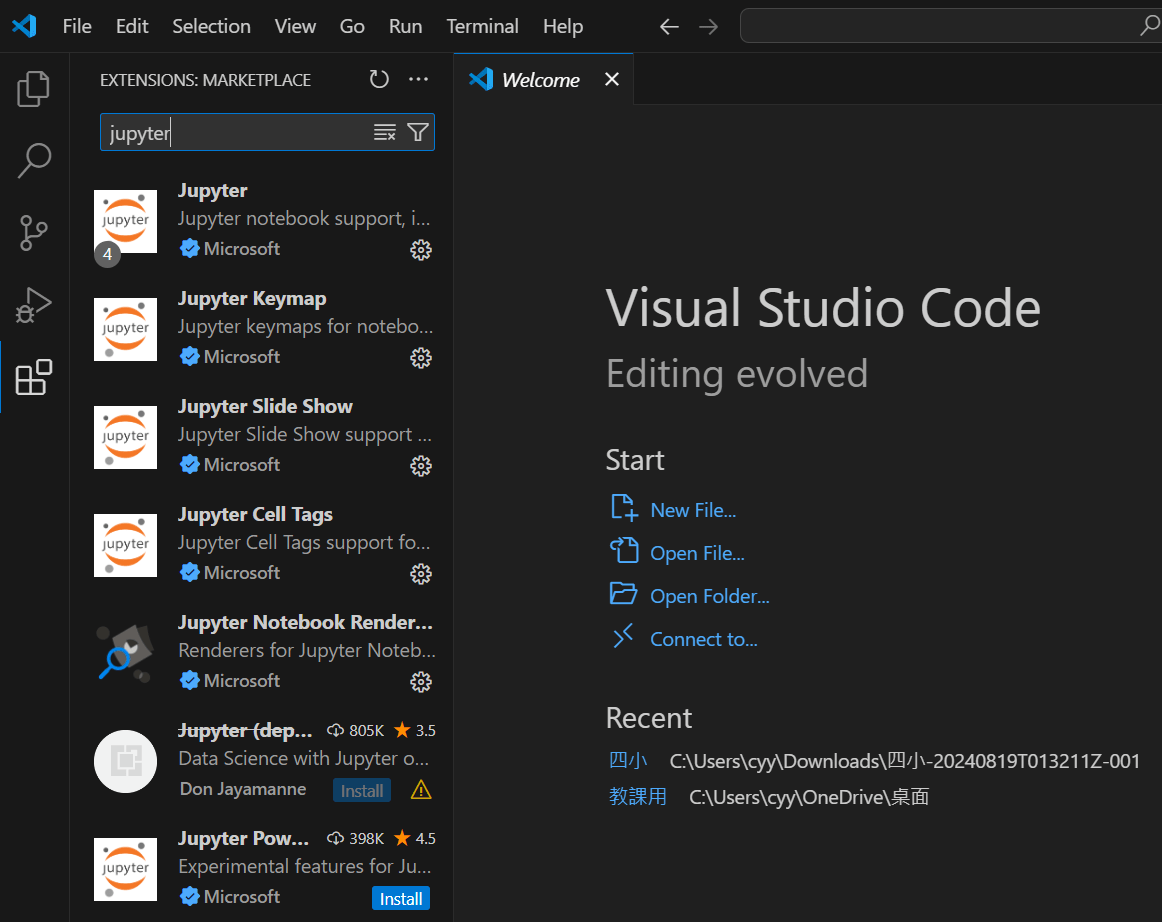Install the Jupyter PowerToys extension
The width and height of the screenshot is (1162, 922).
401,898
